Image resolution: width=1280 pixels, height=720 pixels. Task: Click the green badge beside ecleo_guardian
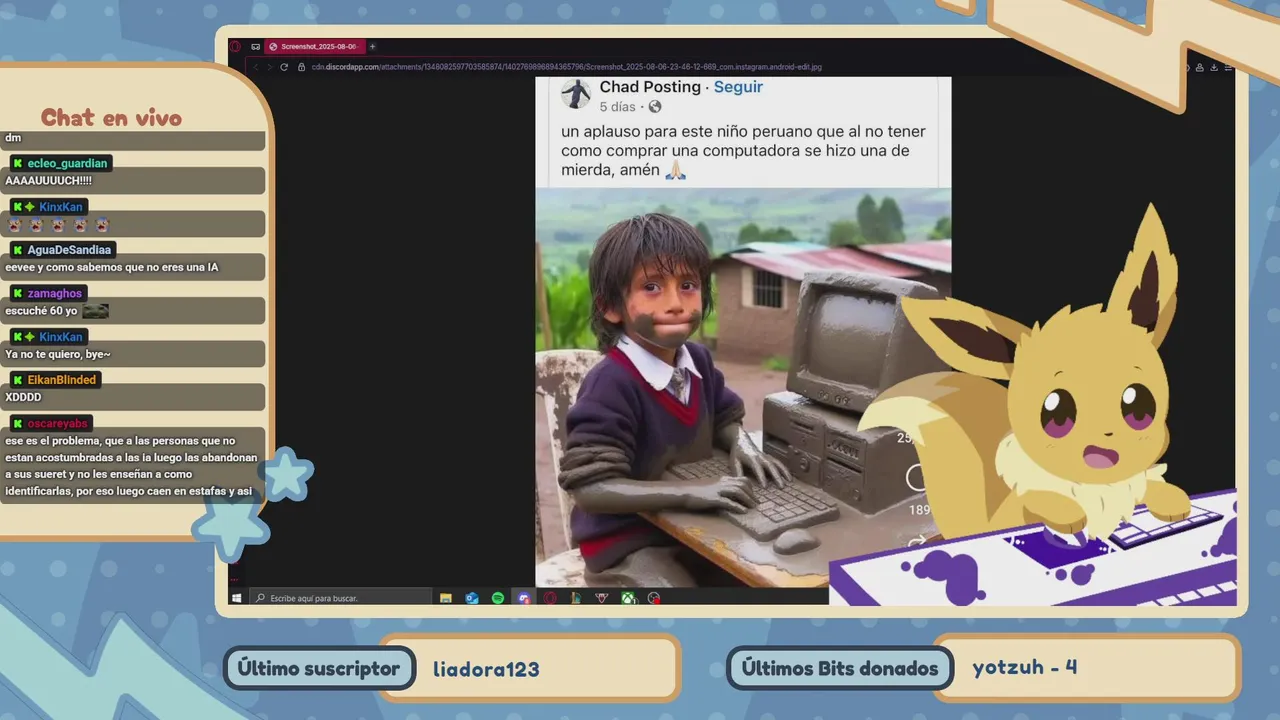tap(18, 163)
